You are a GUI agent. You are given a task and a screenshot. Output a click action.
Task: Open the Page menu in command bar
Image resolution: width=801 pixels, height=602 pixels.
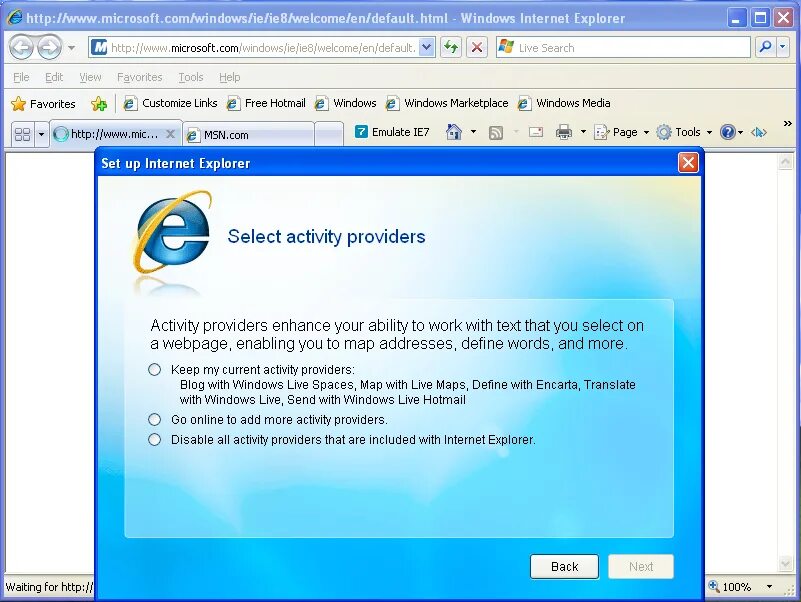621,132
